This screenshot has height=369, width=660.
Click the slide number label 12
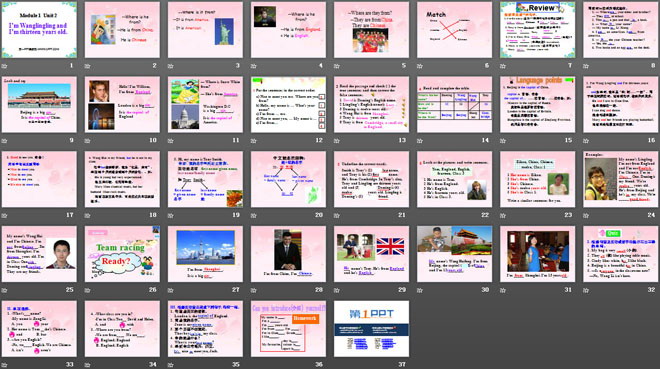click(319, 141)
